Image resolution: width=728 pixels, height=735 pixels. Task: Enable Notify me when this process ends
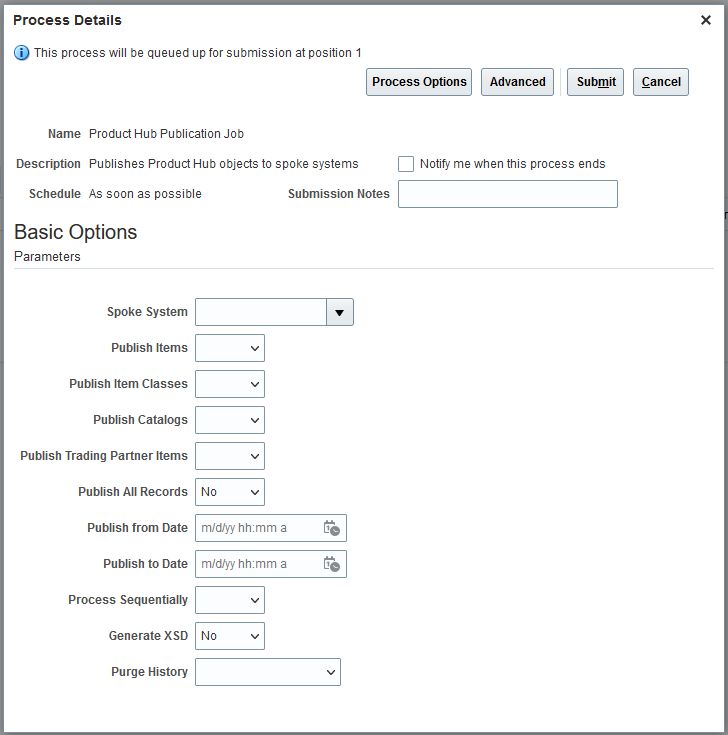pos(405,164)
